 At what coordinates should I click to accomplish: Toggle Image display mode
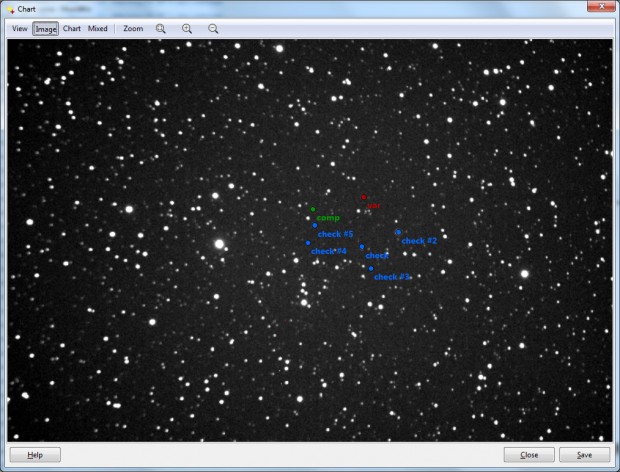coord(45,29)
